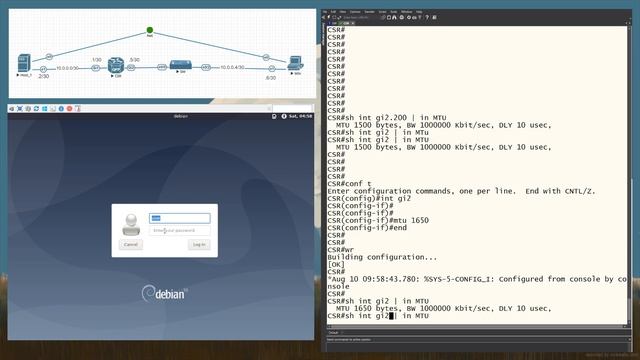Click the 'debian' title in VM top bar
The image size is (640, 360).
(x=180, y=116)
